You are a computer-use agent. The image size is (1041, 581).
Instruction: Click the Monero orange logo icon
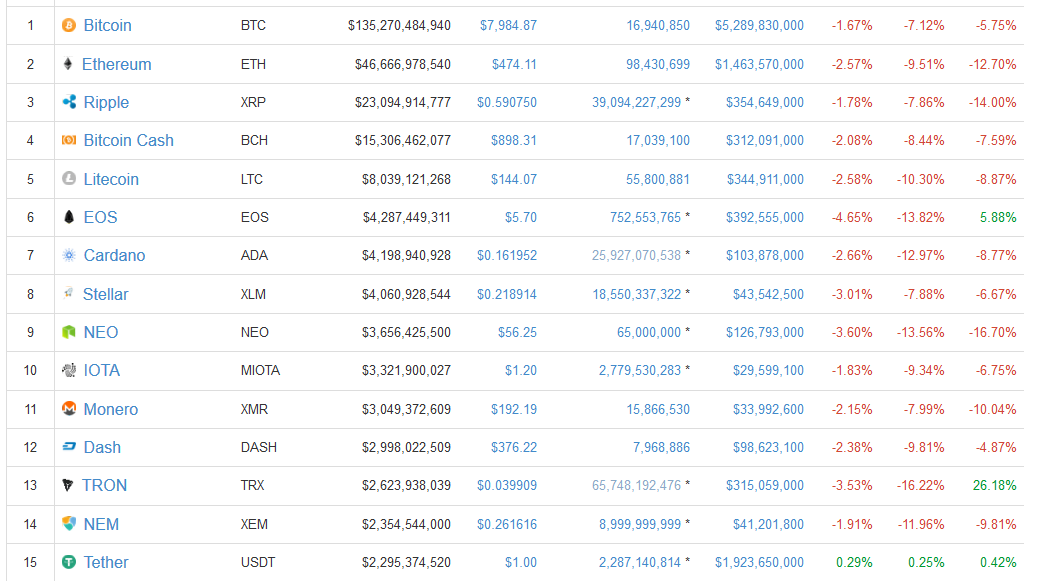[69, 409]
